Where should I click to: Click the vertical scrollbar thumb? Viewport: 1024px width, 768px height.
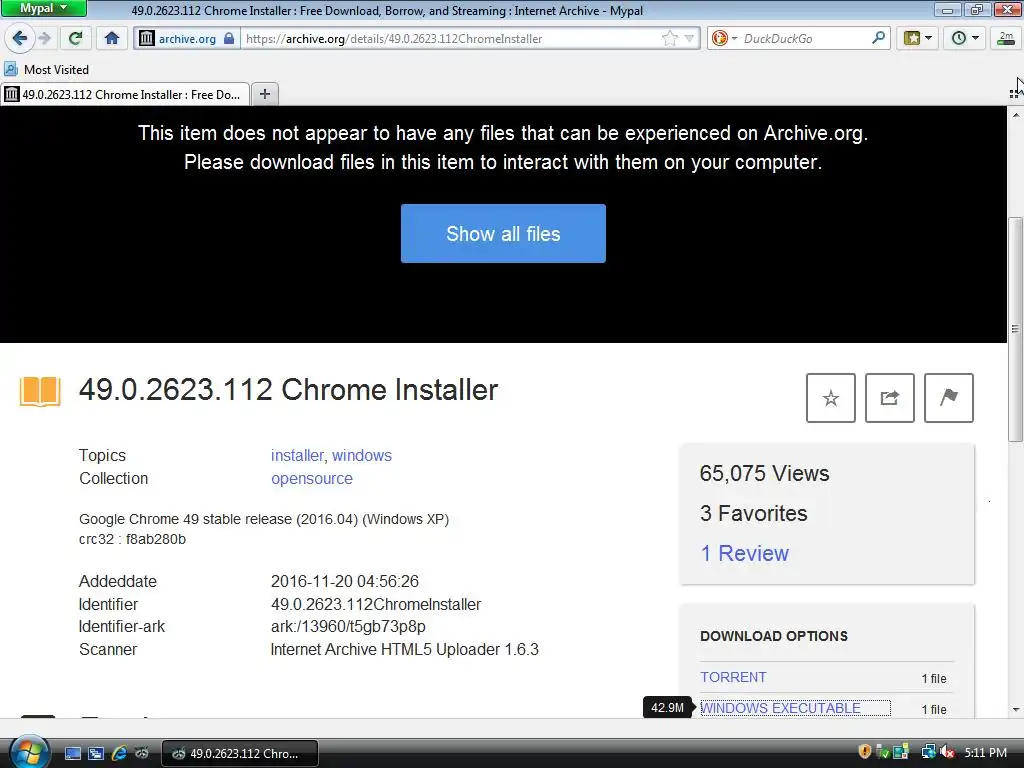tap(1016, 328)
